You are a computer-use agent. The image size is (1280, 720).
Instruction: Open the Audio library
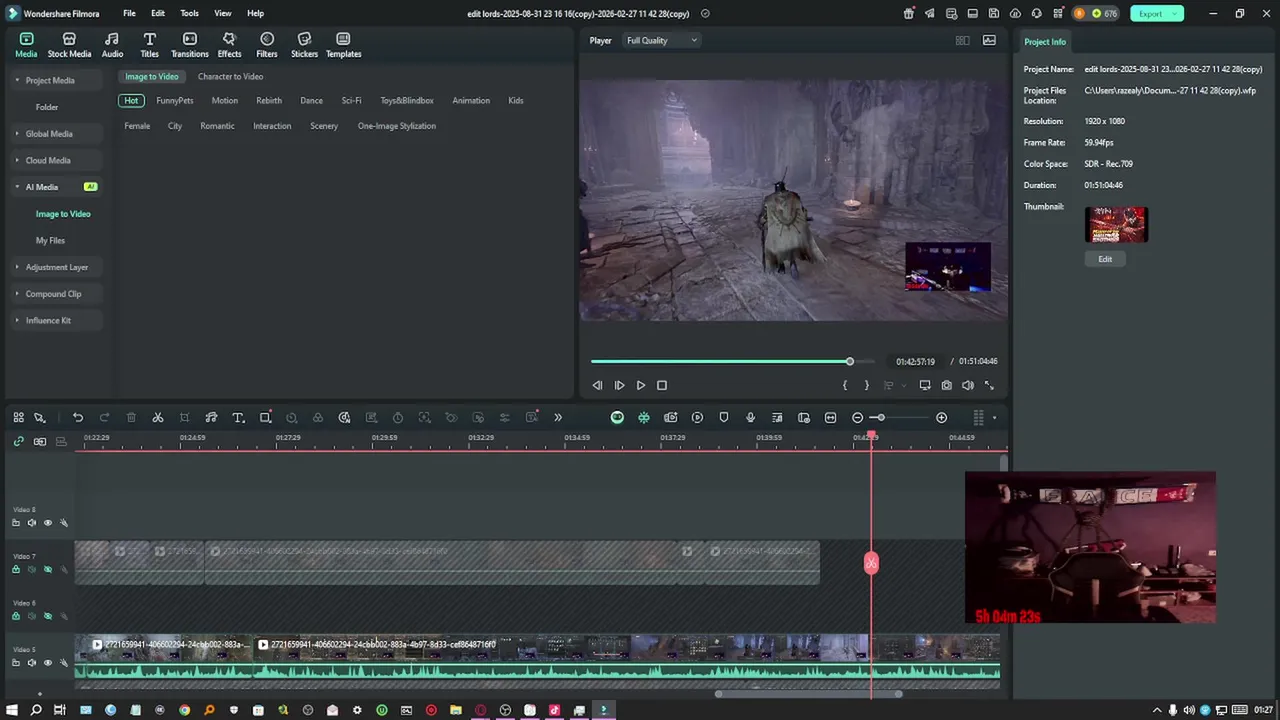click(x=112, y=45)
